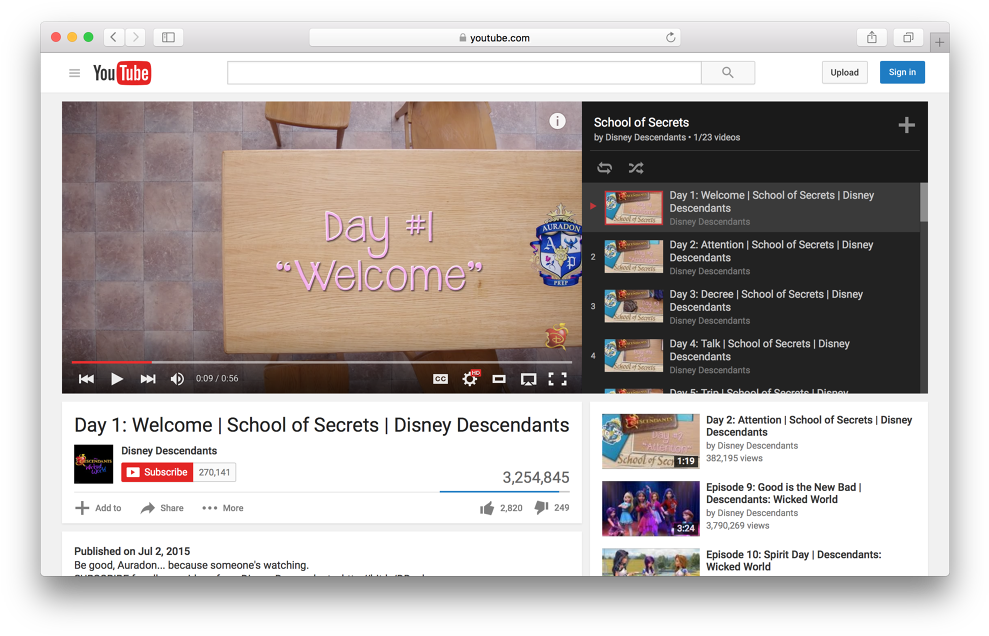Toggle playlist loop (repeat) button

pyautogui.click(x=604, y=168)
